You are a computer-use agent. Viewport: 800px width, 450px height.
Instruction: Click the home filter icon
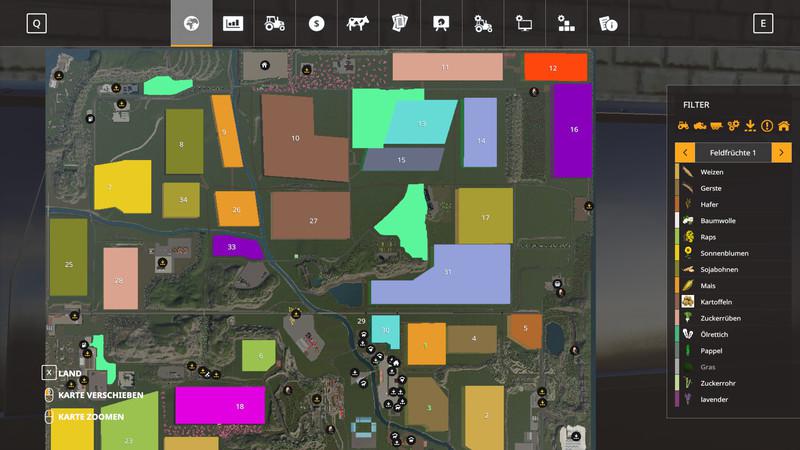tap(783, 126)
